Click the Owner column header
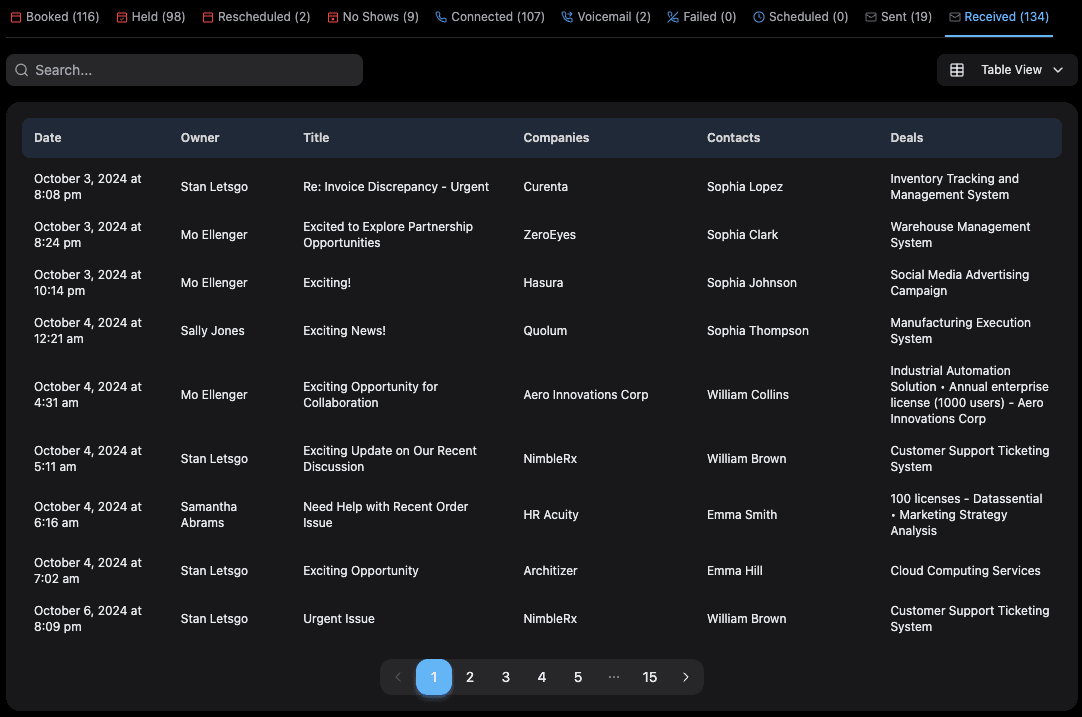1082x717 pixels. (200, 138)
